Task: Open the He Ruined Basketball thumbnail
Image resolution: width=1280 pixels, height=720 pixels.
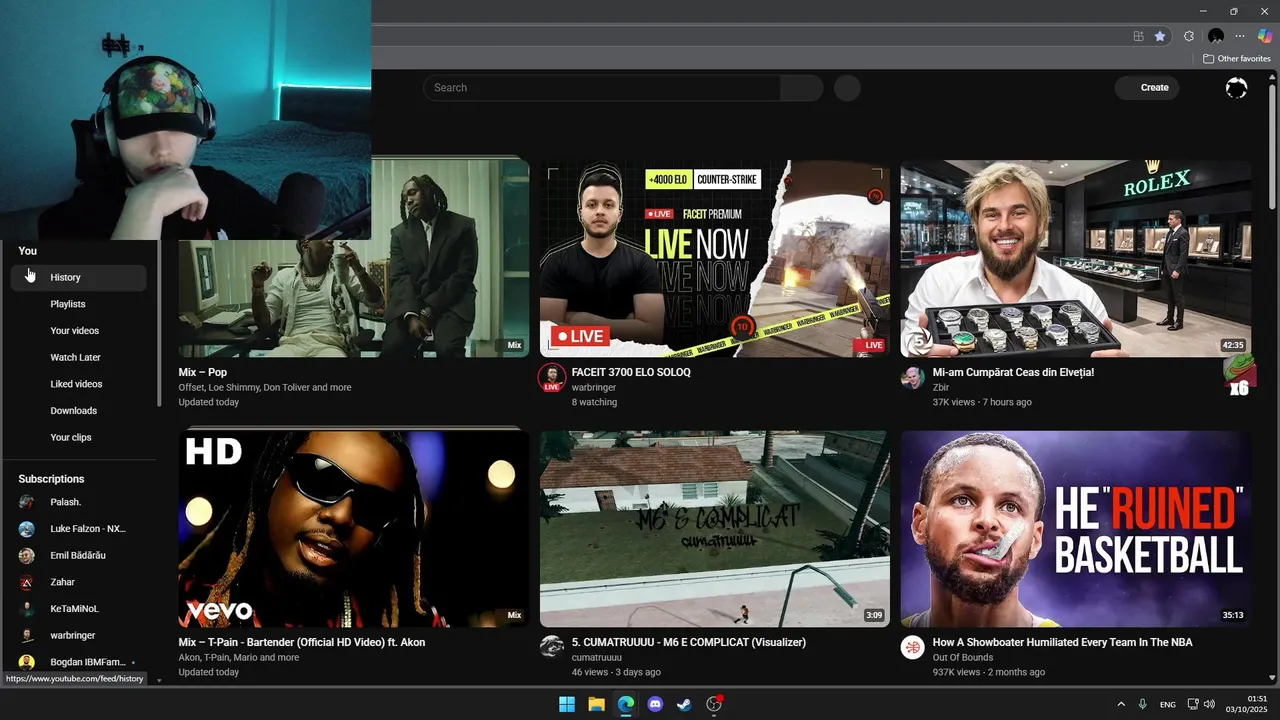Action: 1076,529
